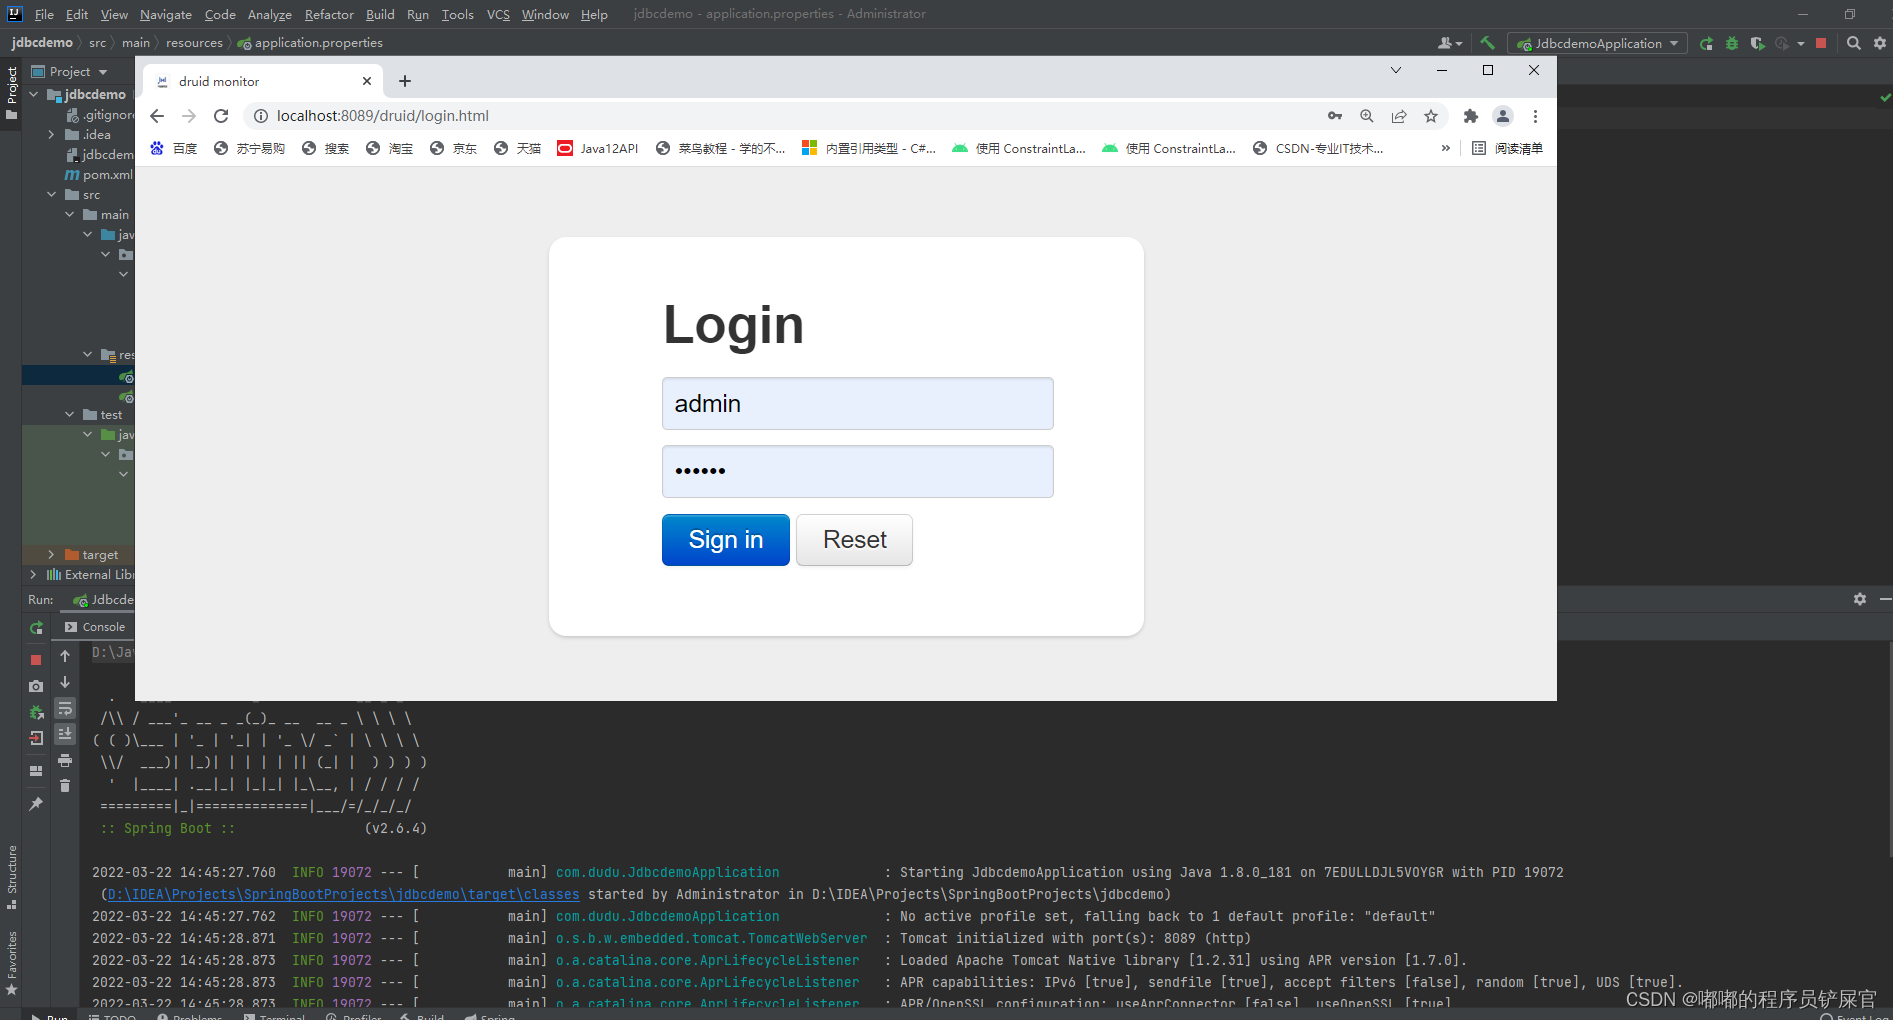This screenshot has height=1020, width=1893.
Task: Collapse the jdbcdemo project root
Action: (x=33, y=94)
